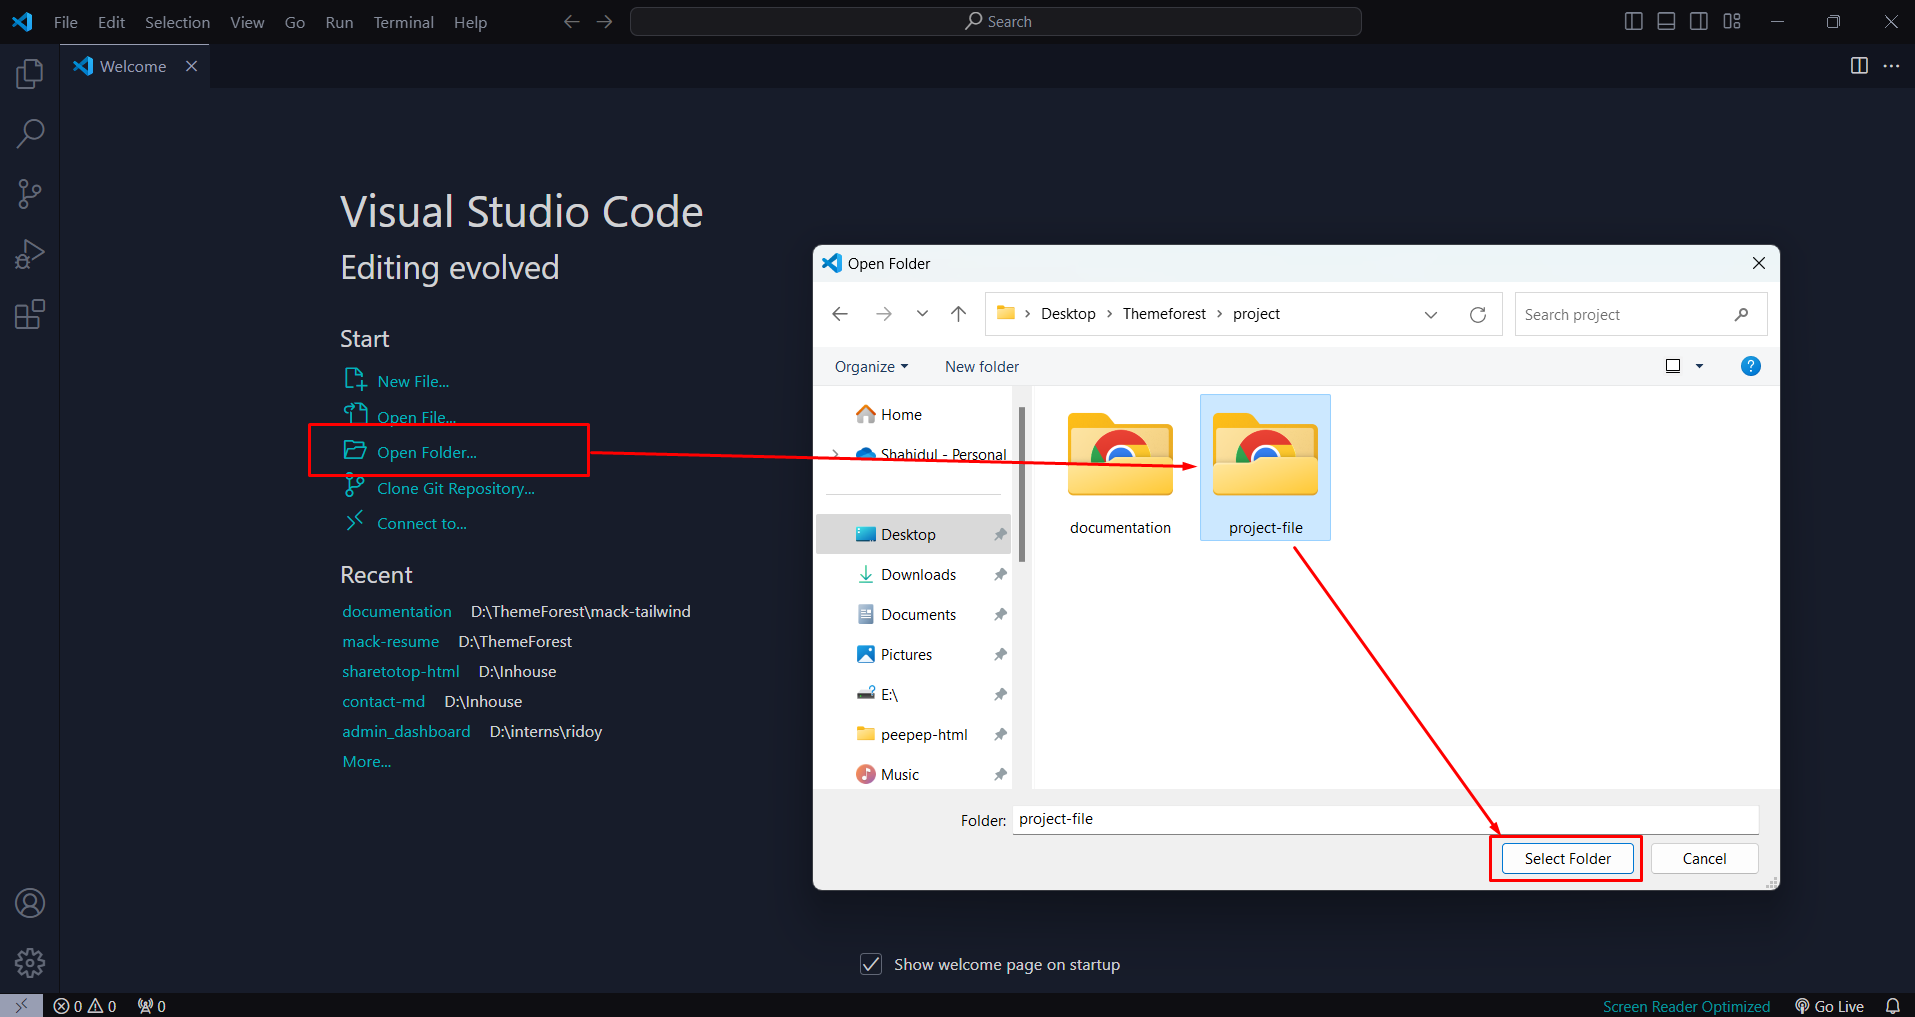The image size is (1915, 1017).
Task: Expand recent locations chevron in dialog
Action: point(922,314)
